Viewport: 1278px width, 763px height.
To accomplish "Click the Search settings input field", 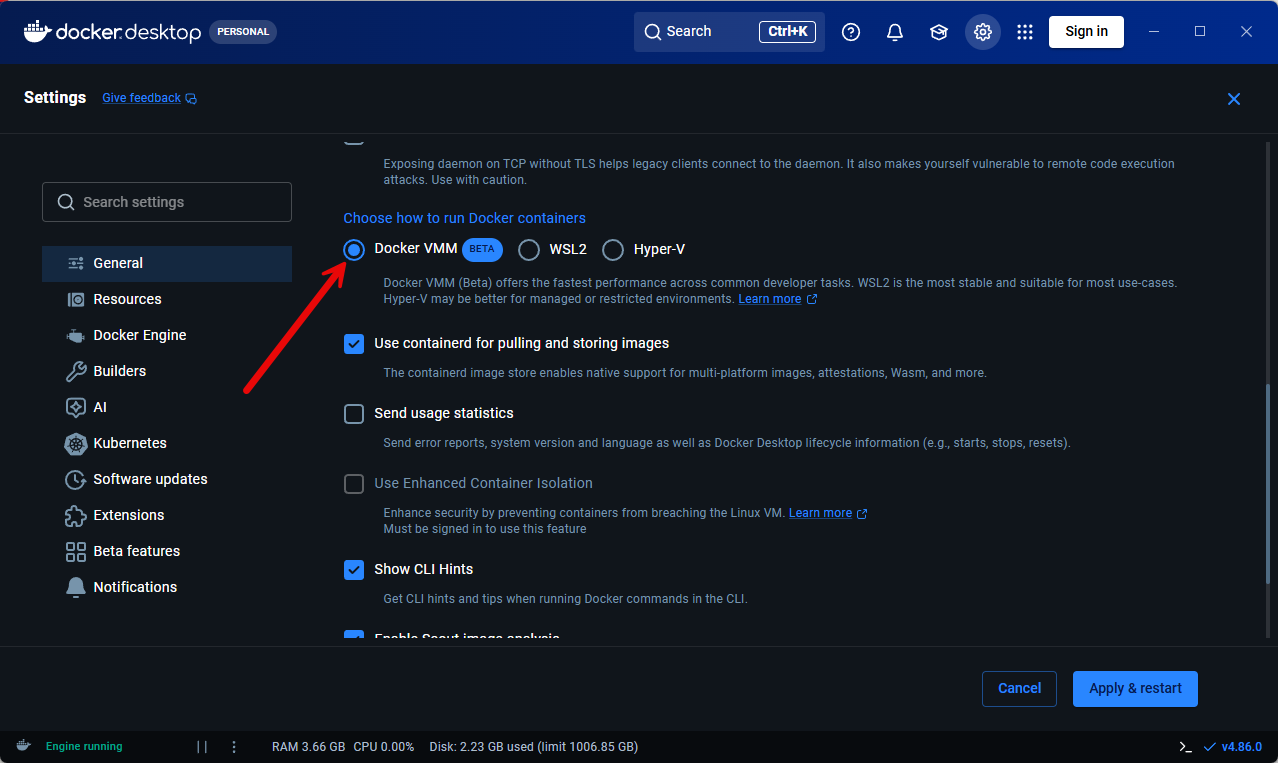I will click(x=167, y=202).
